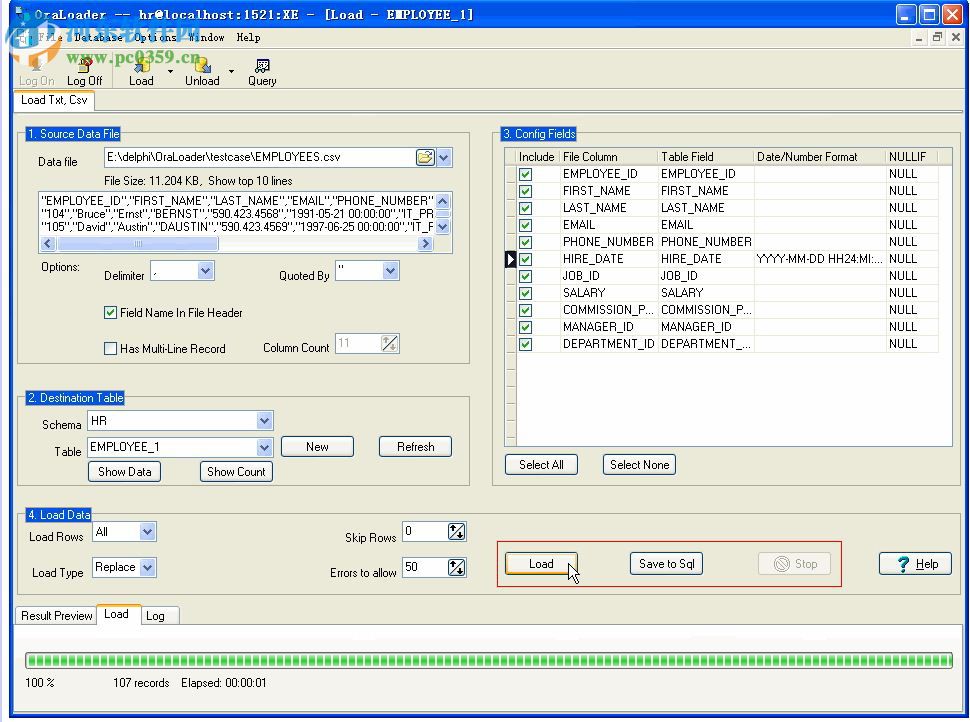Image resolution: width=970 pixels, height=722 pixels.
Task: Click the Save to Sql button
Action: click(x=666, y=564)
